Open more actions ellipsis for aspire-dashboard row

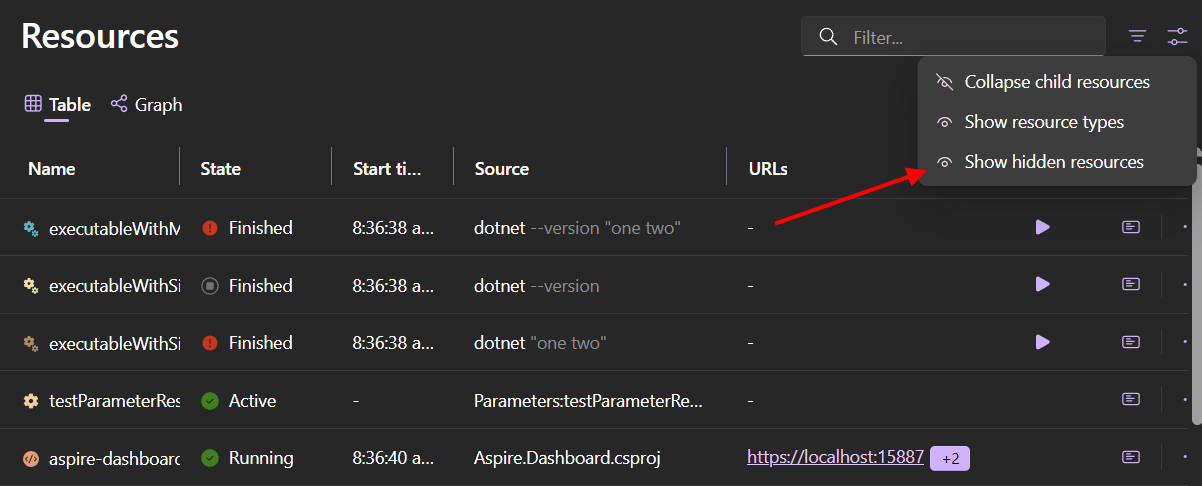click(x=1184, y=458)
